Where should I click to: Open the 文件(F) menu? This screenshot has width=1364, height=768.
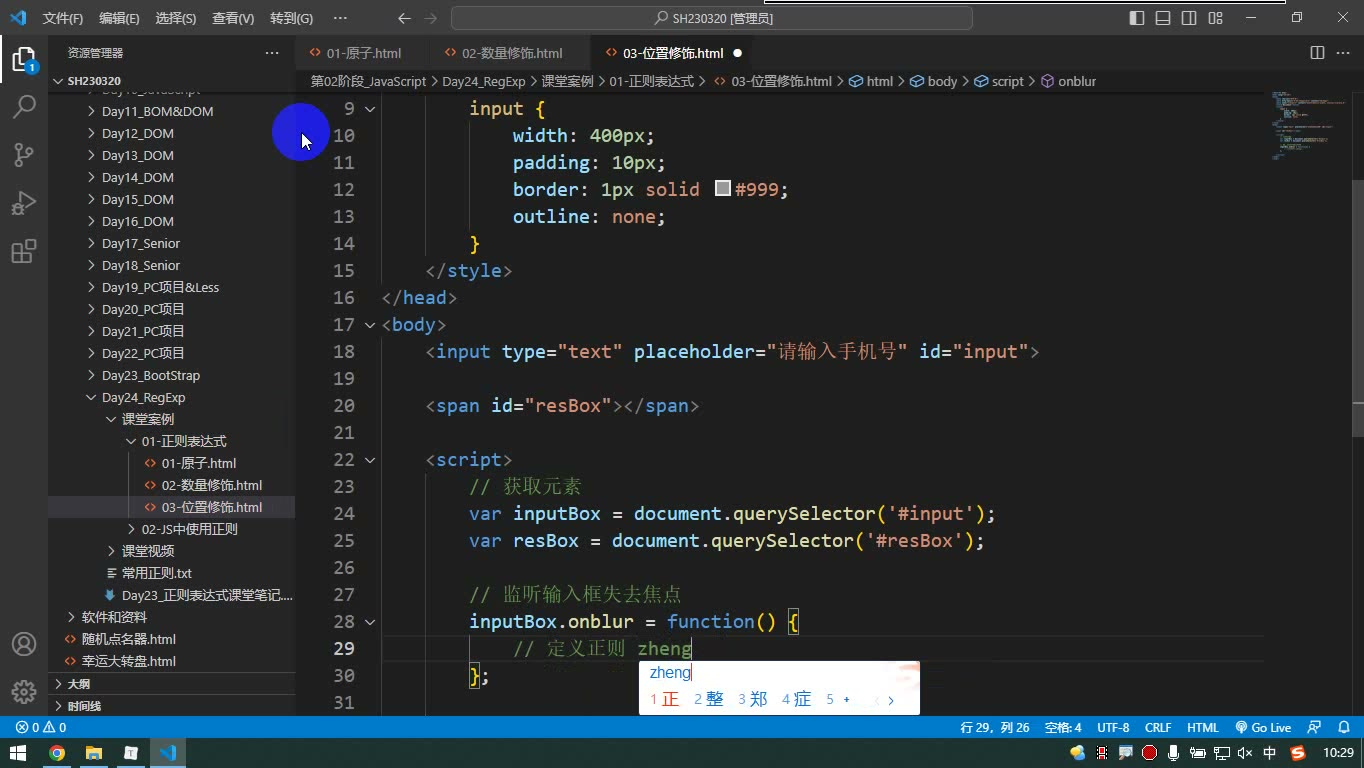click(x=63, y=18)
